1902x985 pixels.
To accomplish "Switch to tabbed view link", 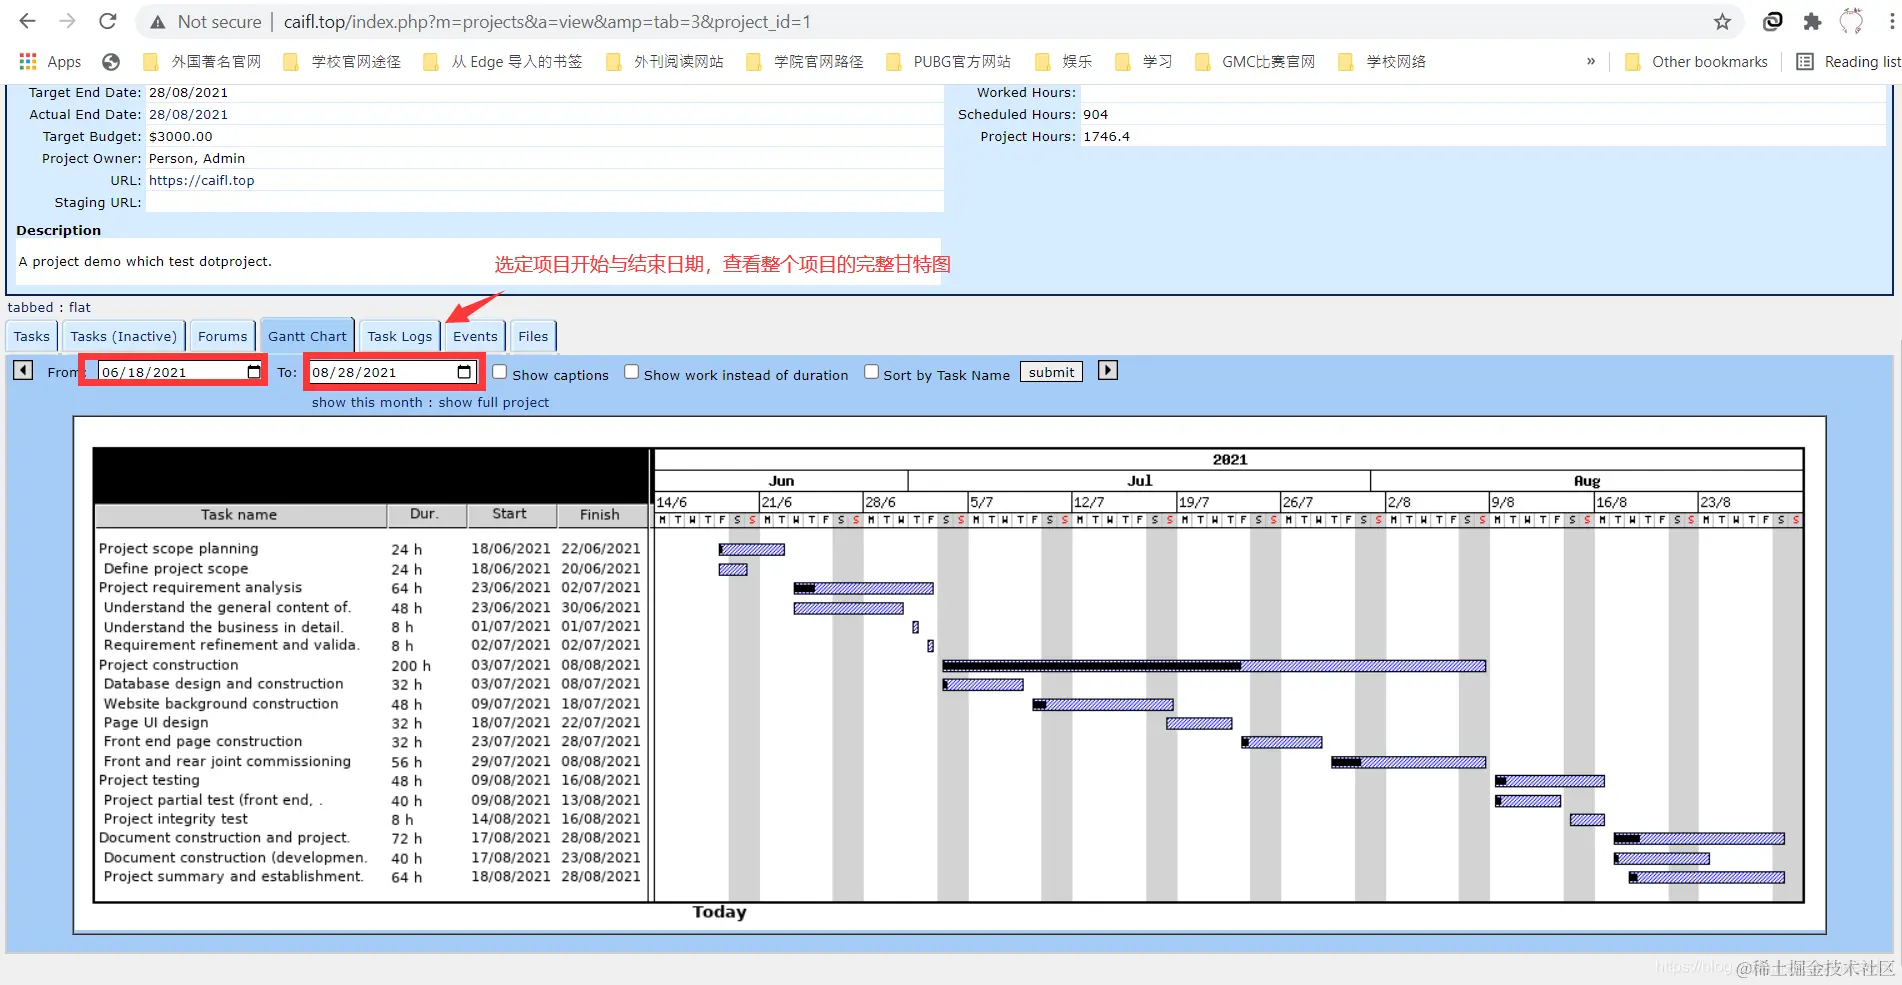I will coord(30,308).
